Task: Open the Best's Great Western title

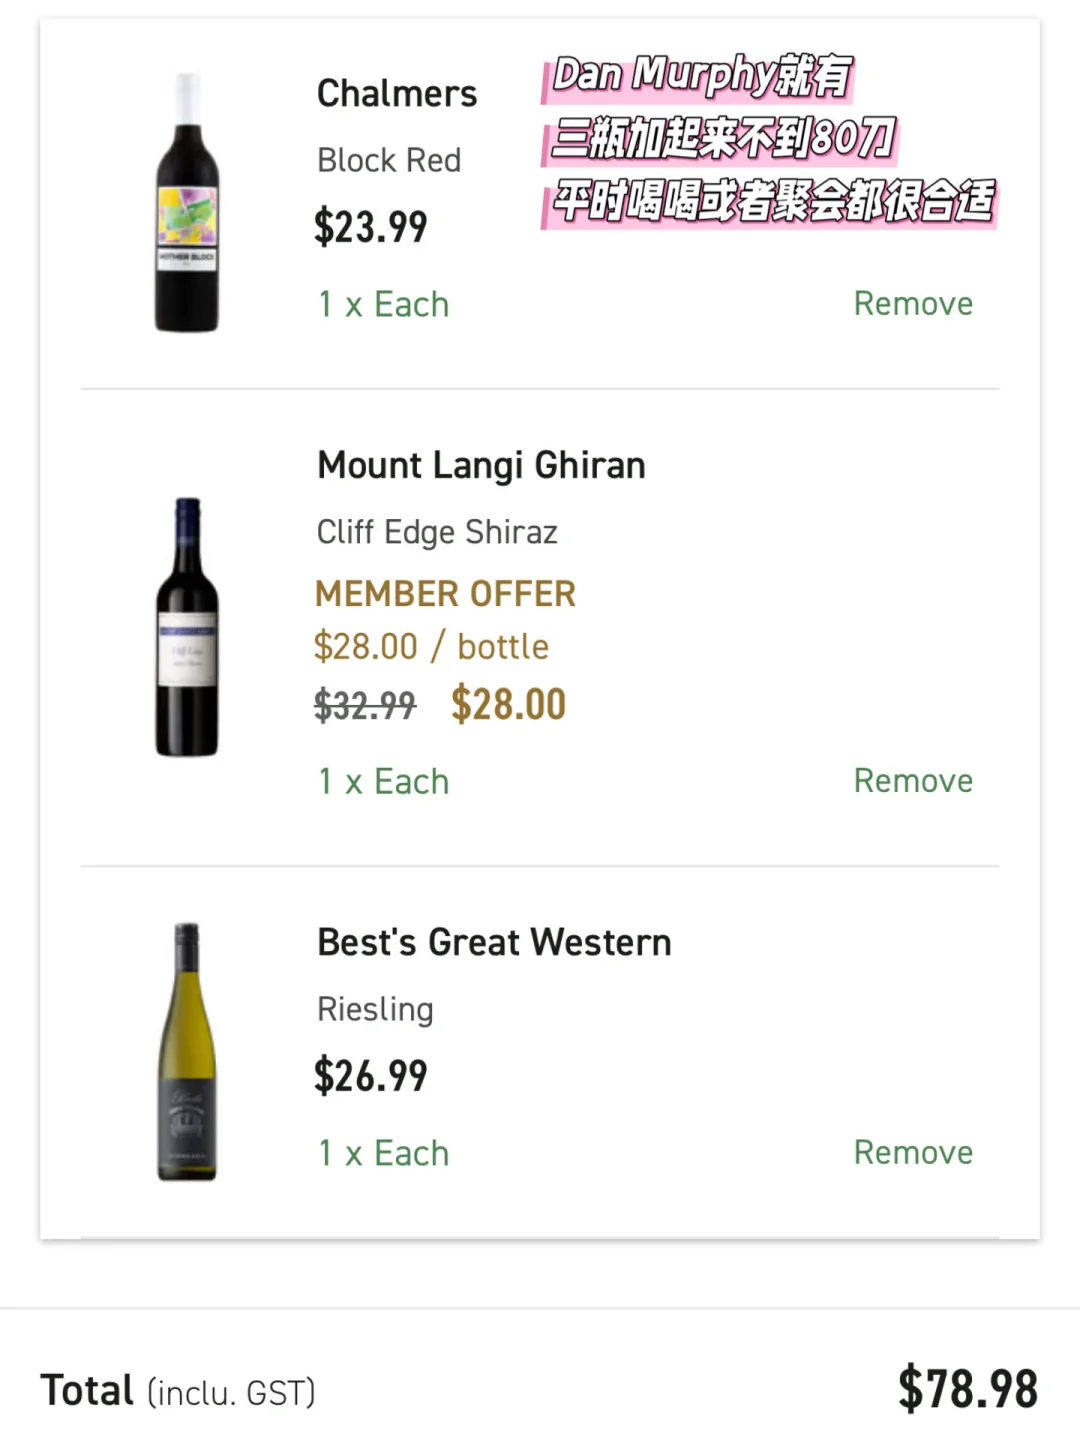Action: coord(494,943)
